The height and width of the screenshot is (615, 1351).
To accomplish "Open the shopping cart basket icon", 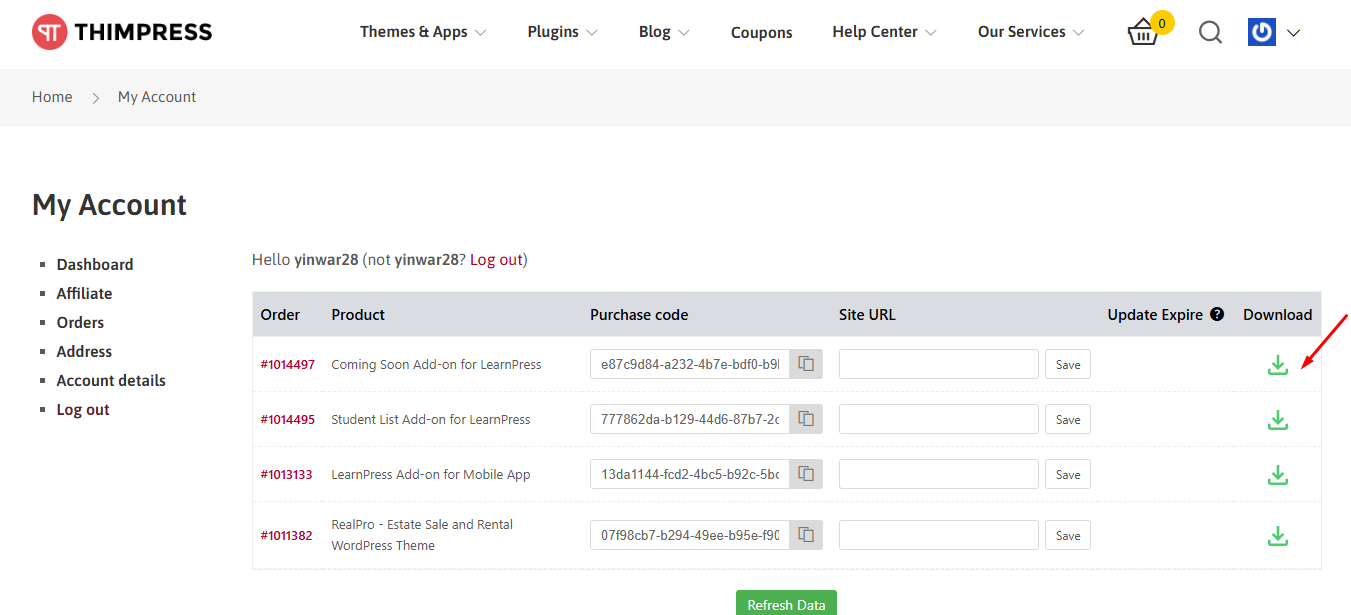I will pyautogui.click(x=1143, y=32).
